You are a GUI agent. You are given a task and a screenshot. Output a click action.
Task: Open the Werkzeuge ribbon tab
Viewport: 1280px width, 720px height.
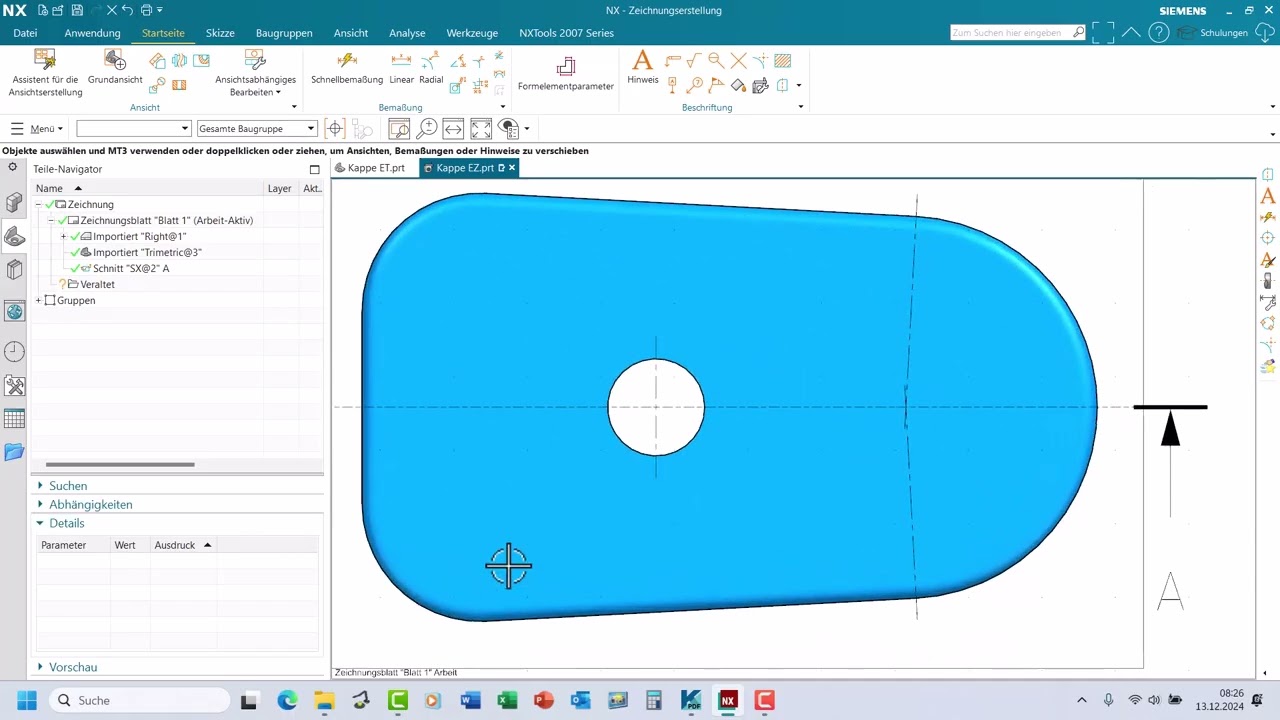[472, 33]
